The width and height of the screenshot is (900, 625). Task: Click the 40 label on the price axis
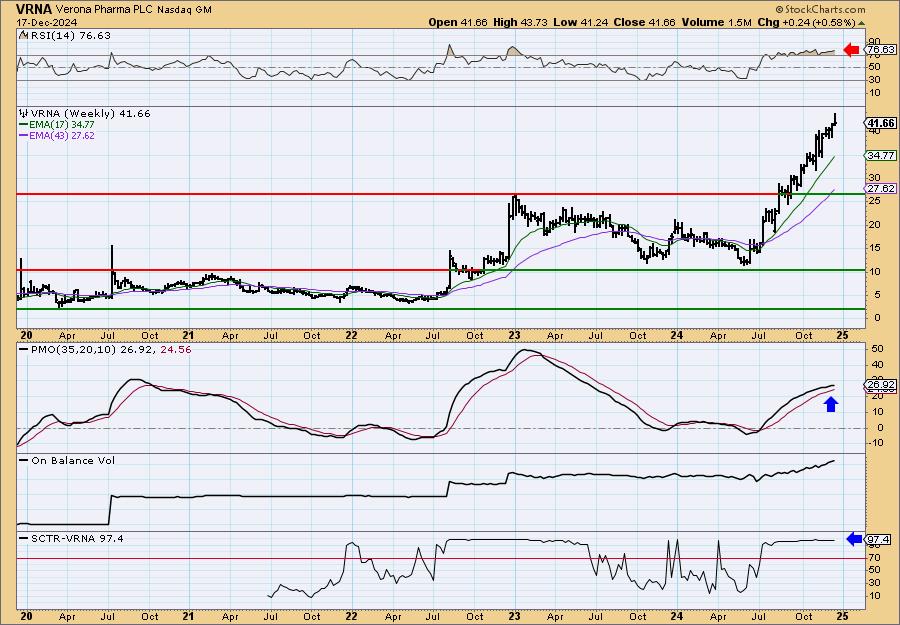tap(874, 130)
